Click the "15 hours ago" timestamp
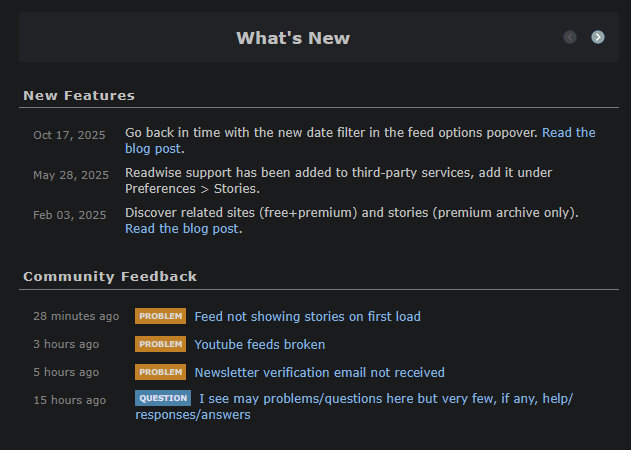The image size is (631, 450). pos(69,400)
